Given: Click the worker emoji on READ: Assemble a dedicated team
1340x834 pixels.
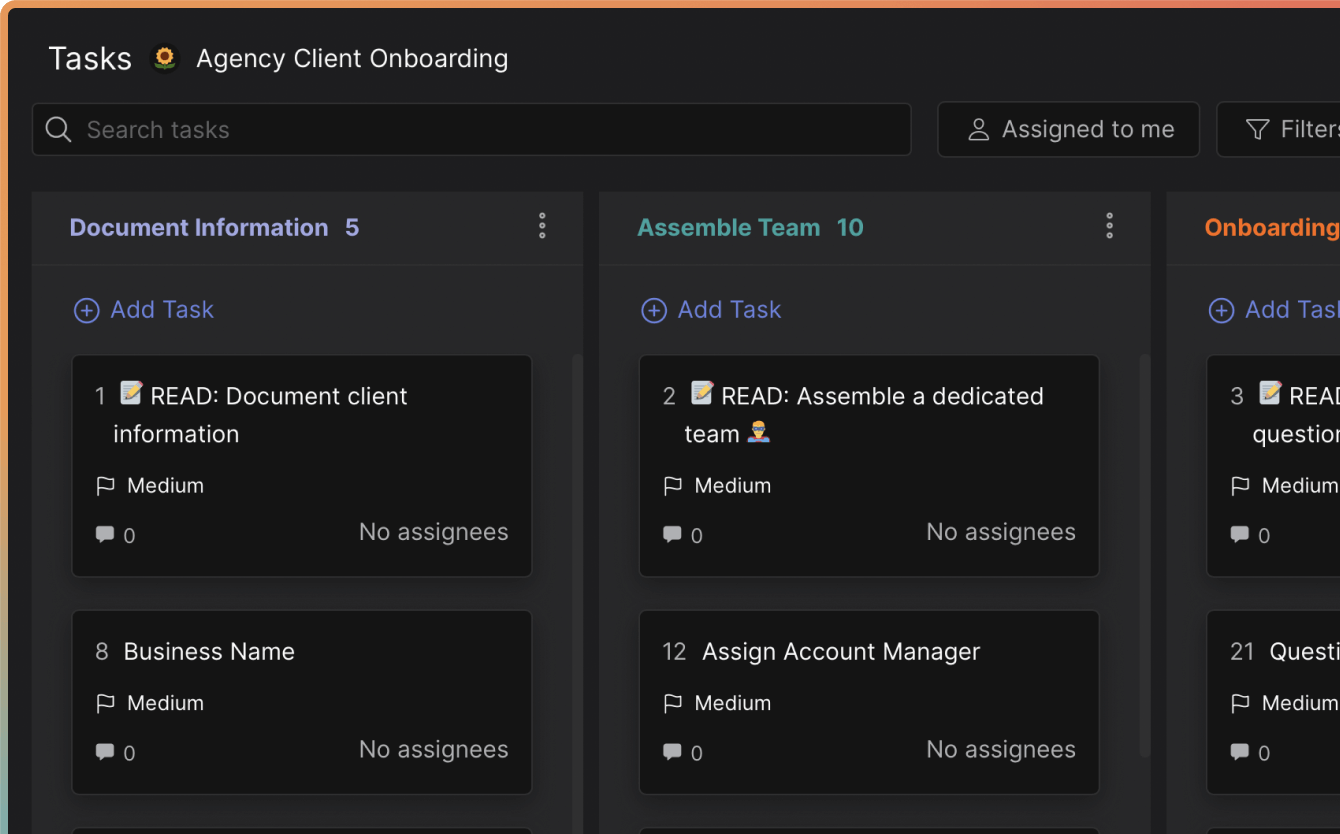Looking at the screenshot, I should coord(758,433).
